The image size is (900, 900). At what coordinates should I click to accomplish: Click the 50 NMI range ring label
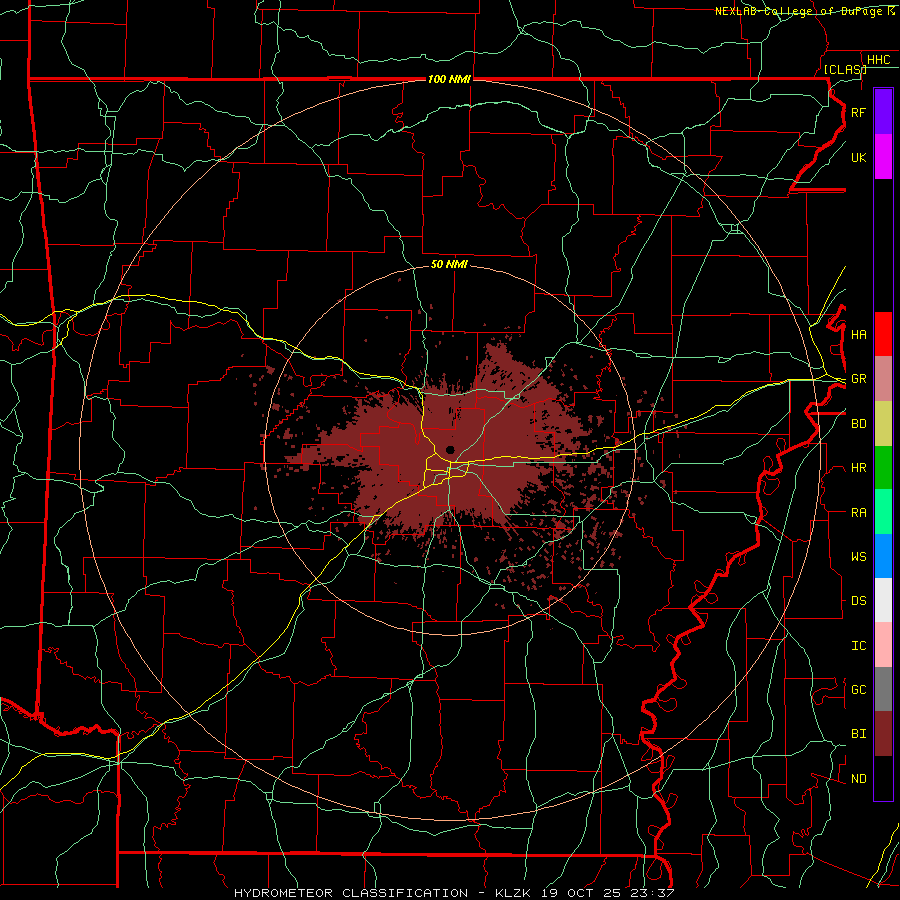coord(449,264)
